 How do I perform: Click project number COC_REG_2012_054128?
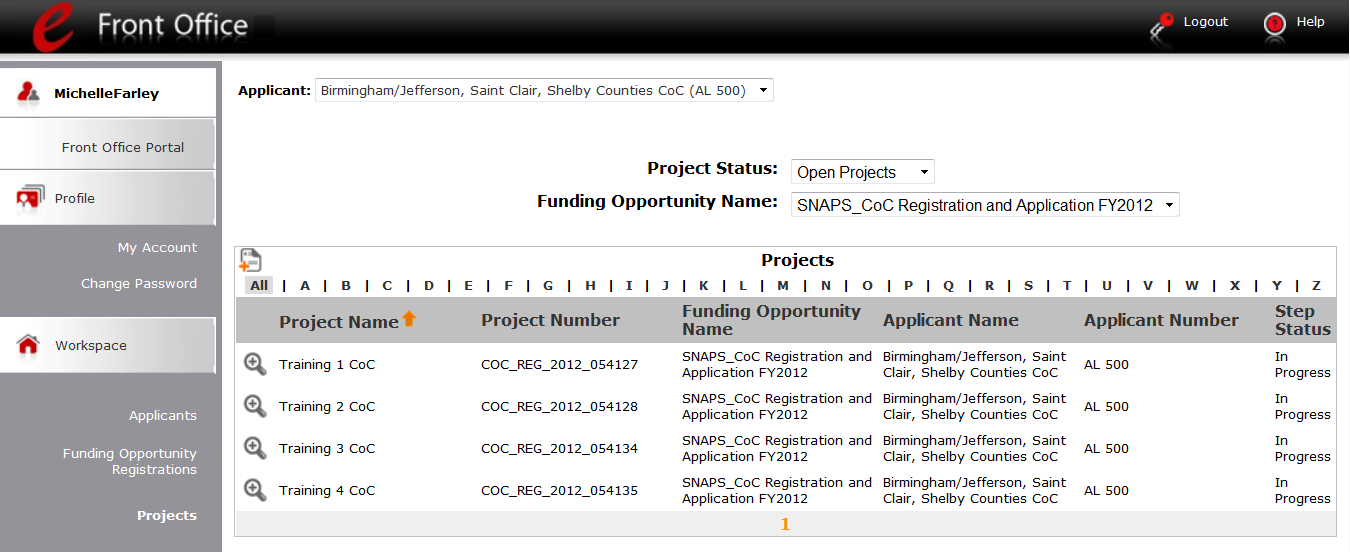[x=559, y=406]
